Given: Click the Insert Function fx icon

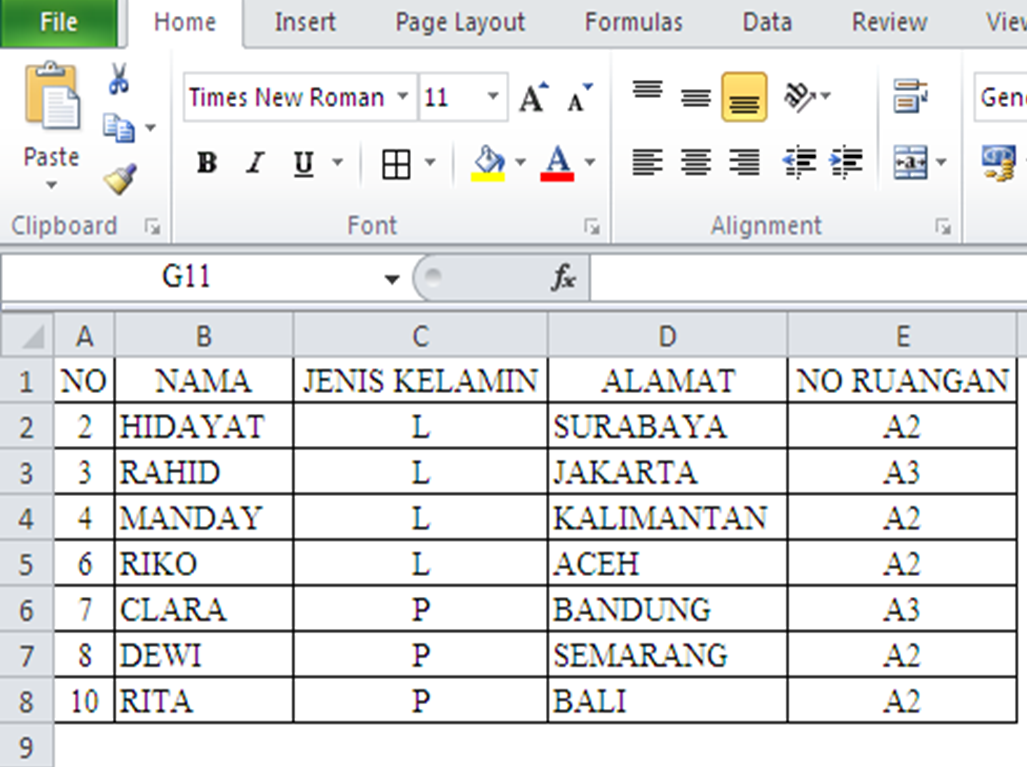Looking at the screenshot, I should [562, 279].
